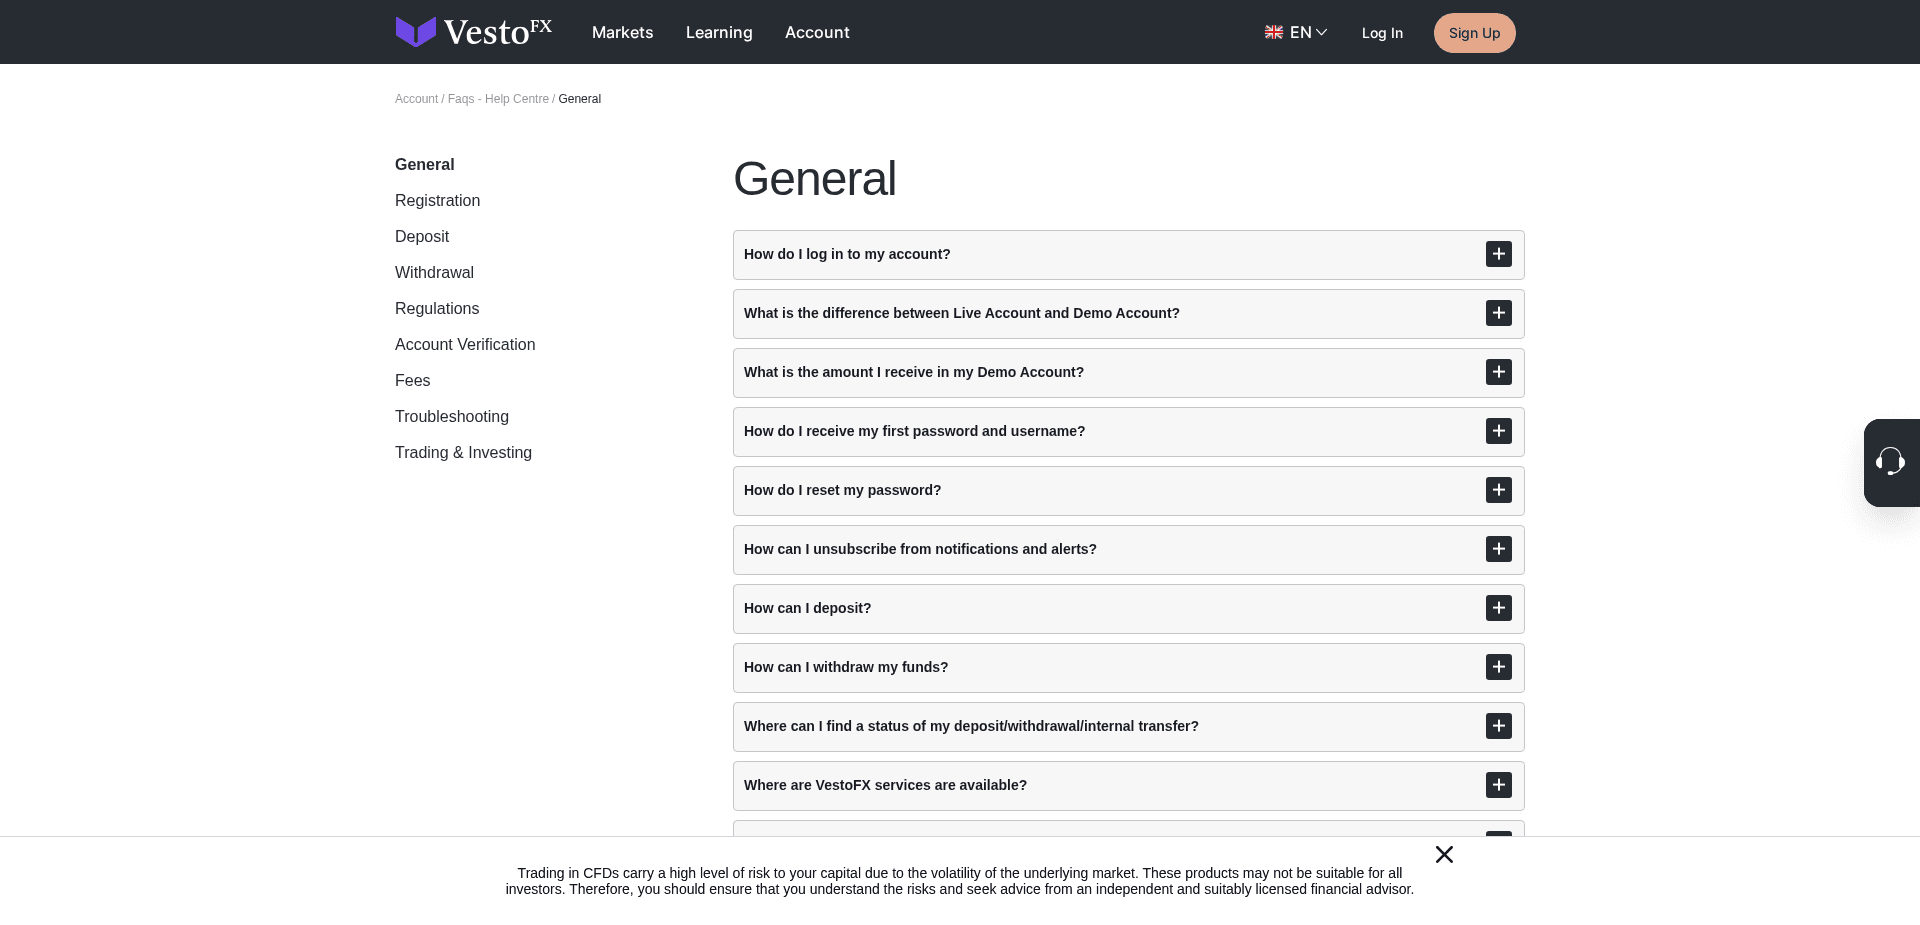Click the plus icon beside 'Where are VestoFX services are available?'

click(1498, 785)
